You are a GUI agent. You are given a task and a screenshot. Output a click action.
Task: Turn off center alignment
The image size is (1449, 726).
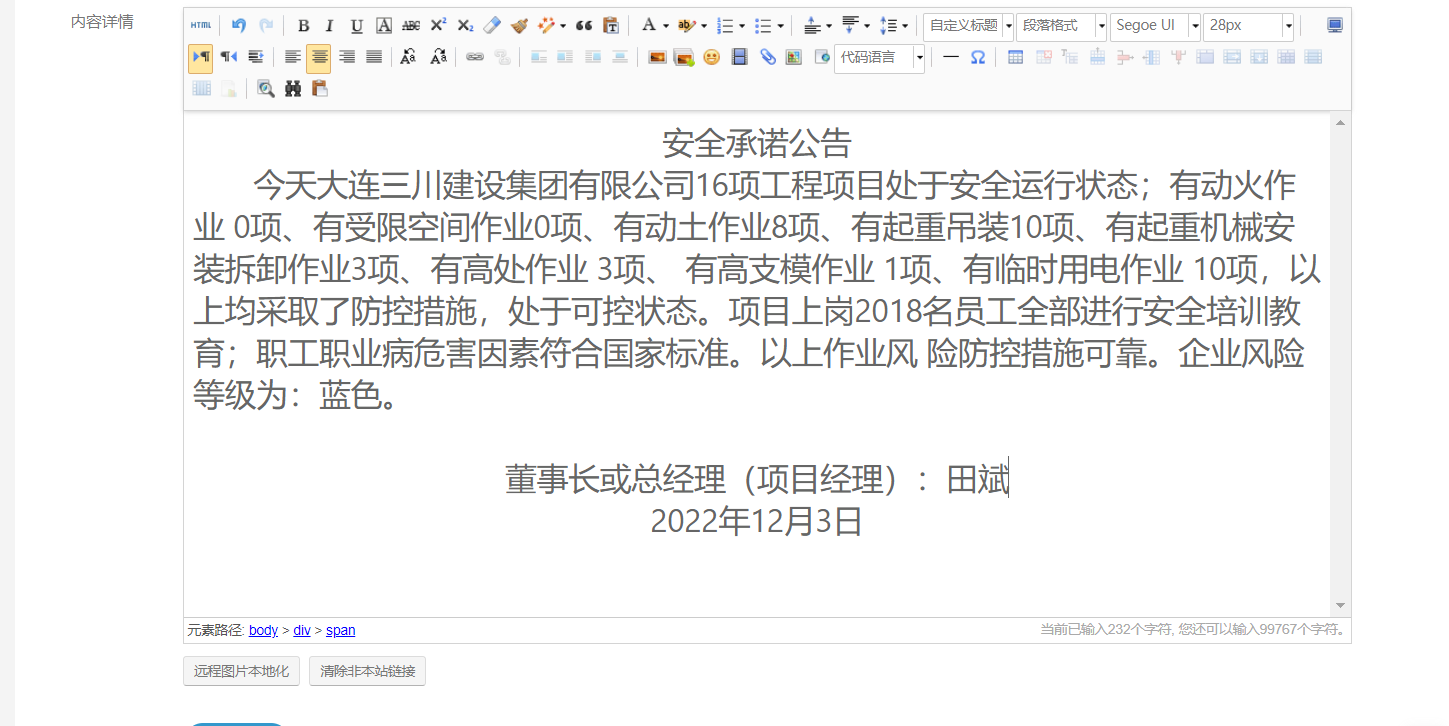point(319,57)
